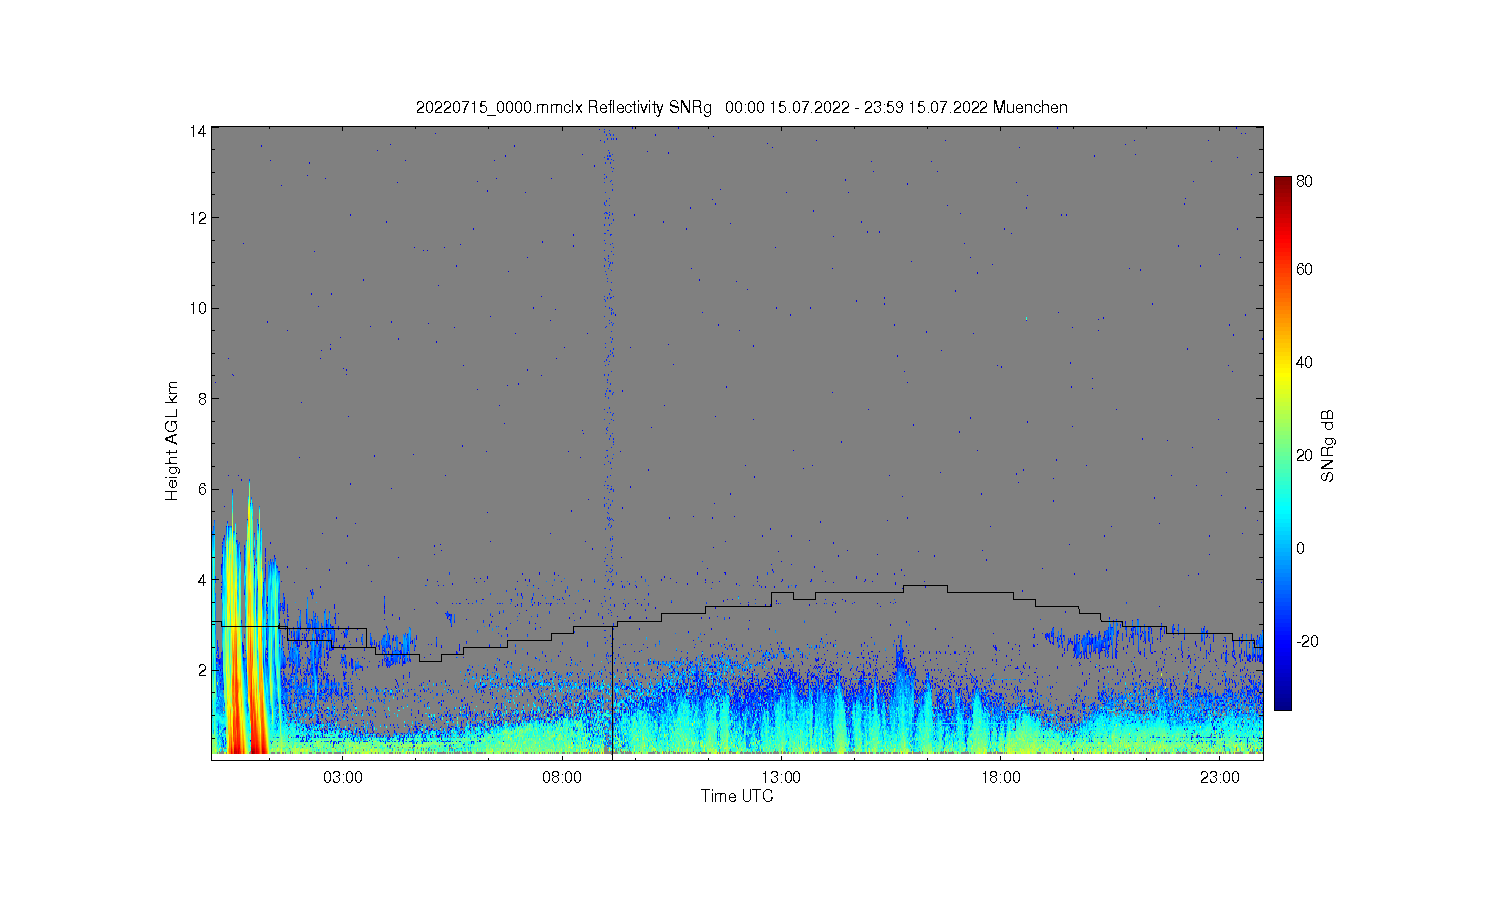Click the height tick label 8
The width and height of the screenshot is (1500, 900).
[x=202, y=398]
